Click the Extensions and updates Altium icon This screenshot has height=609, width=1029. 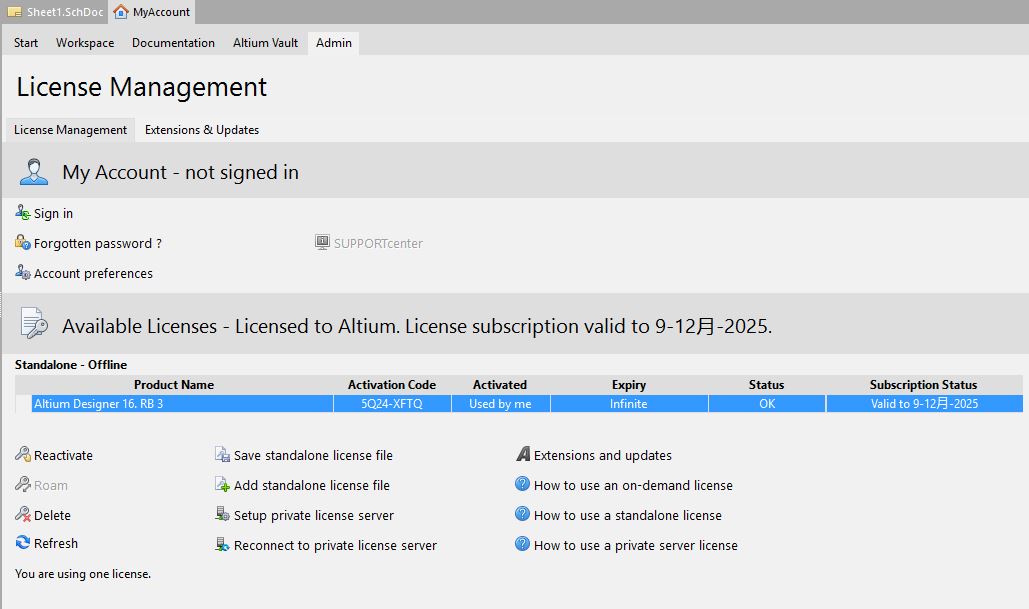click(523, 453)
